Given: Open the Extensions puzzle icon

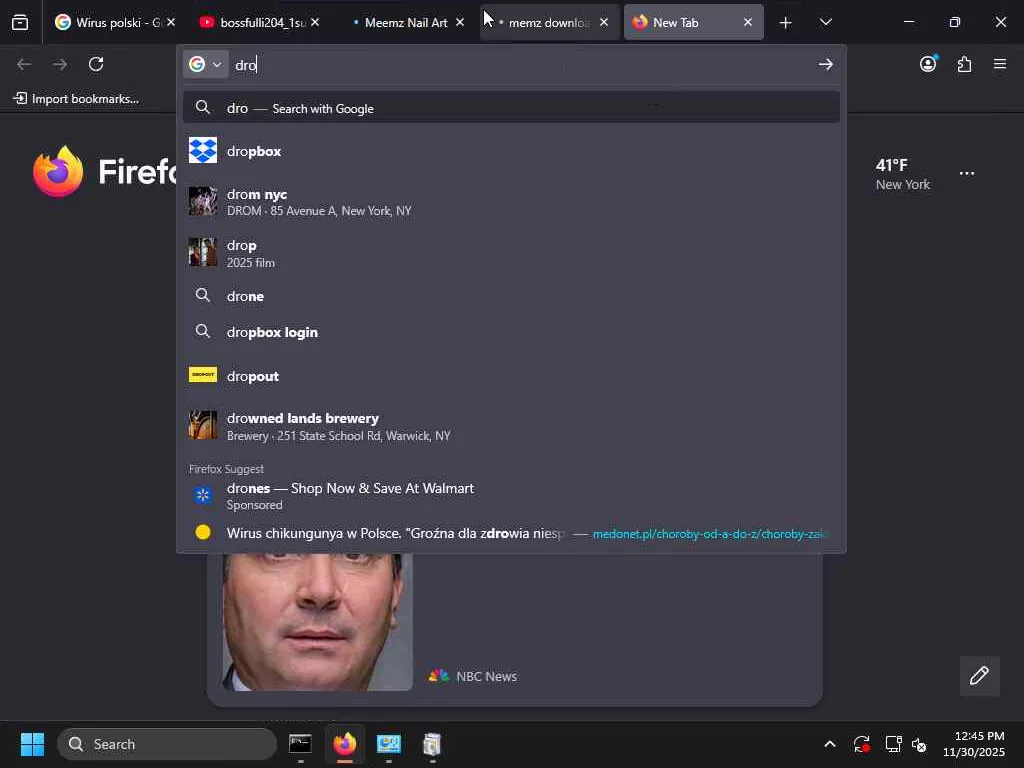Looking at the screenshot, I should (x=965, y=64).
